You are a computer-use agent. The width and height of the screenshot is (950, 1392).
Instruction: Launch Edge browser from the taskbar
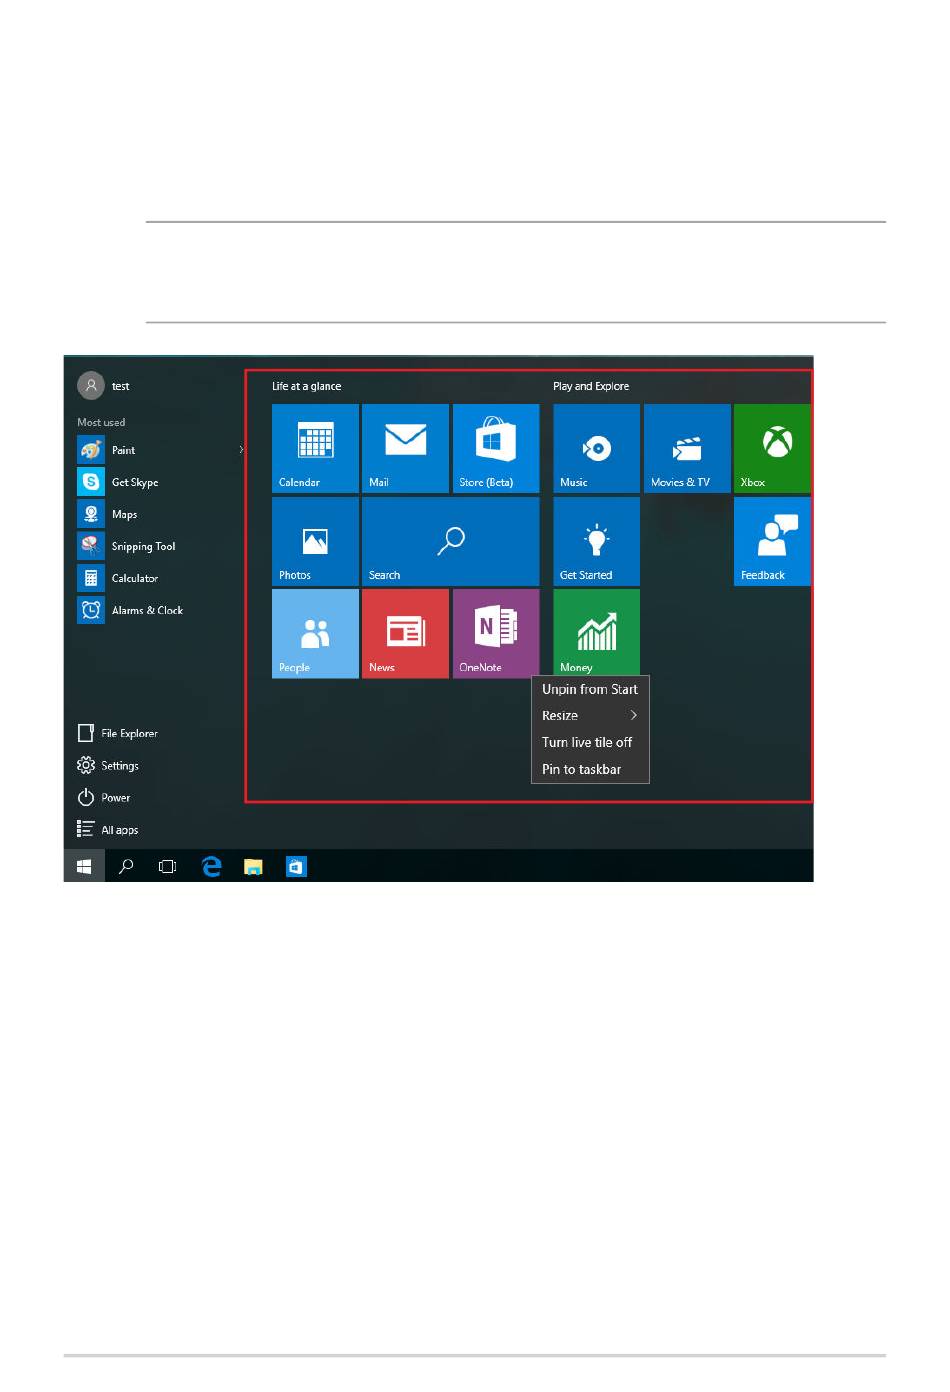pyautogui.click(x=211, y=866)
